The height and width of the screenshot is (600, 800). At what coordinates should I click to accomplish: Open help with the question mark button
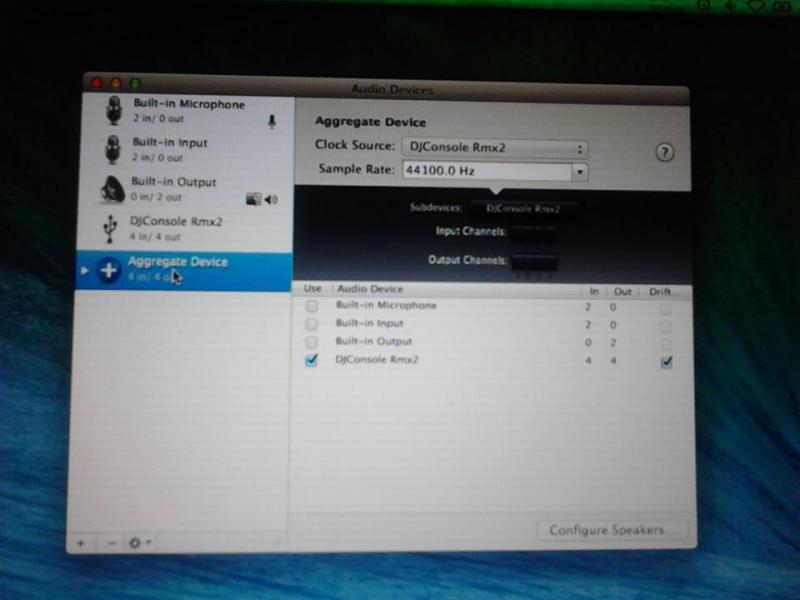[664, 153]
